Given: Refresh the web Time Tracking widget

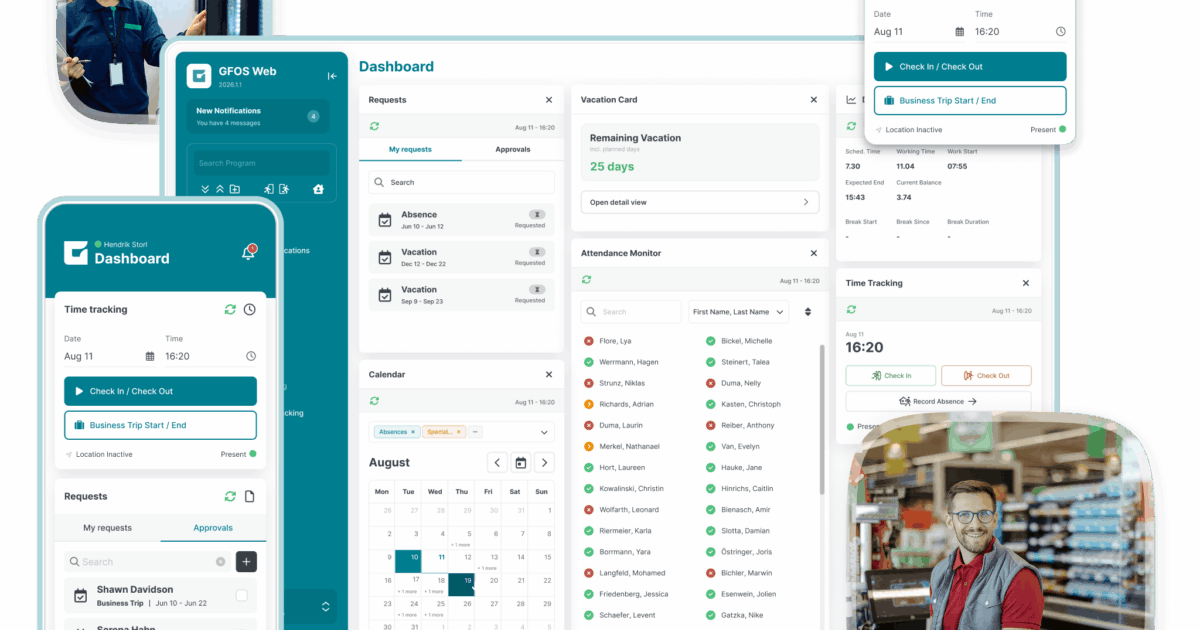Looking at the screenshot, I should (x=851, y=311).
